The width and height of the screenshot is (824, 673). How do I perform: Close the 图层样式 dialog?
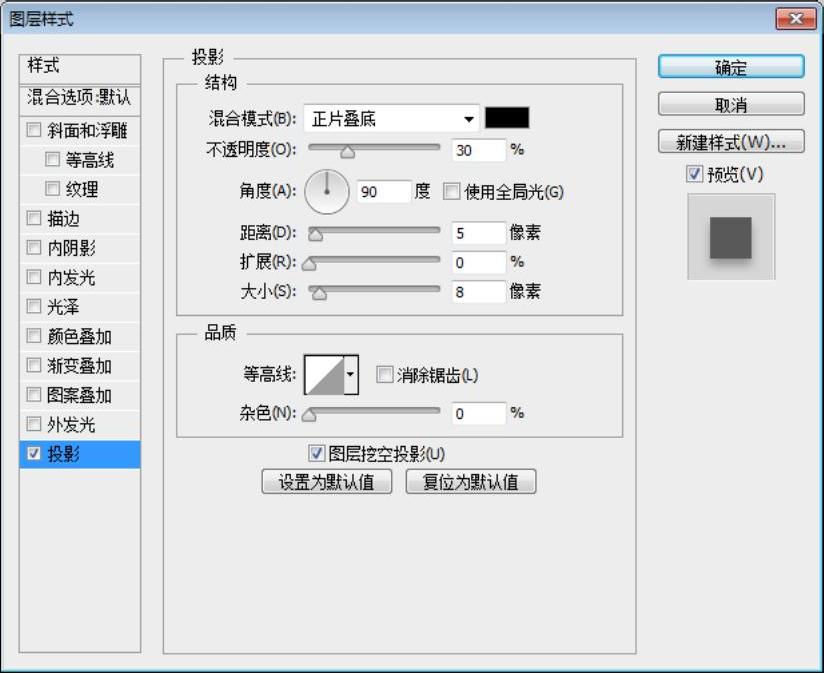click(x=796, y=18)
